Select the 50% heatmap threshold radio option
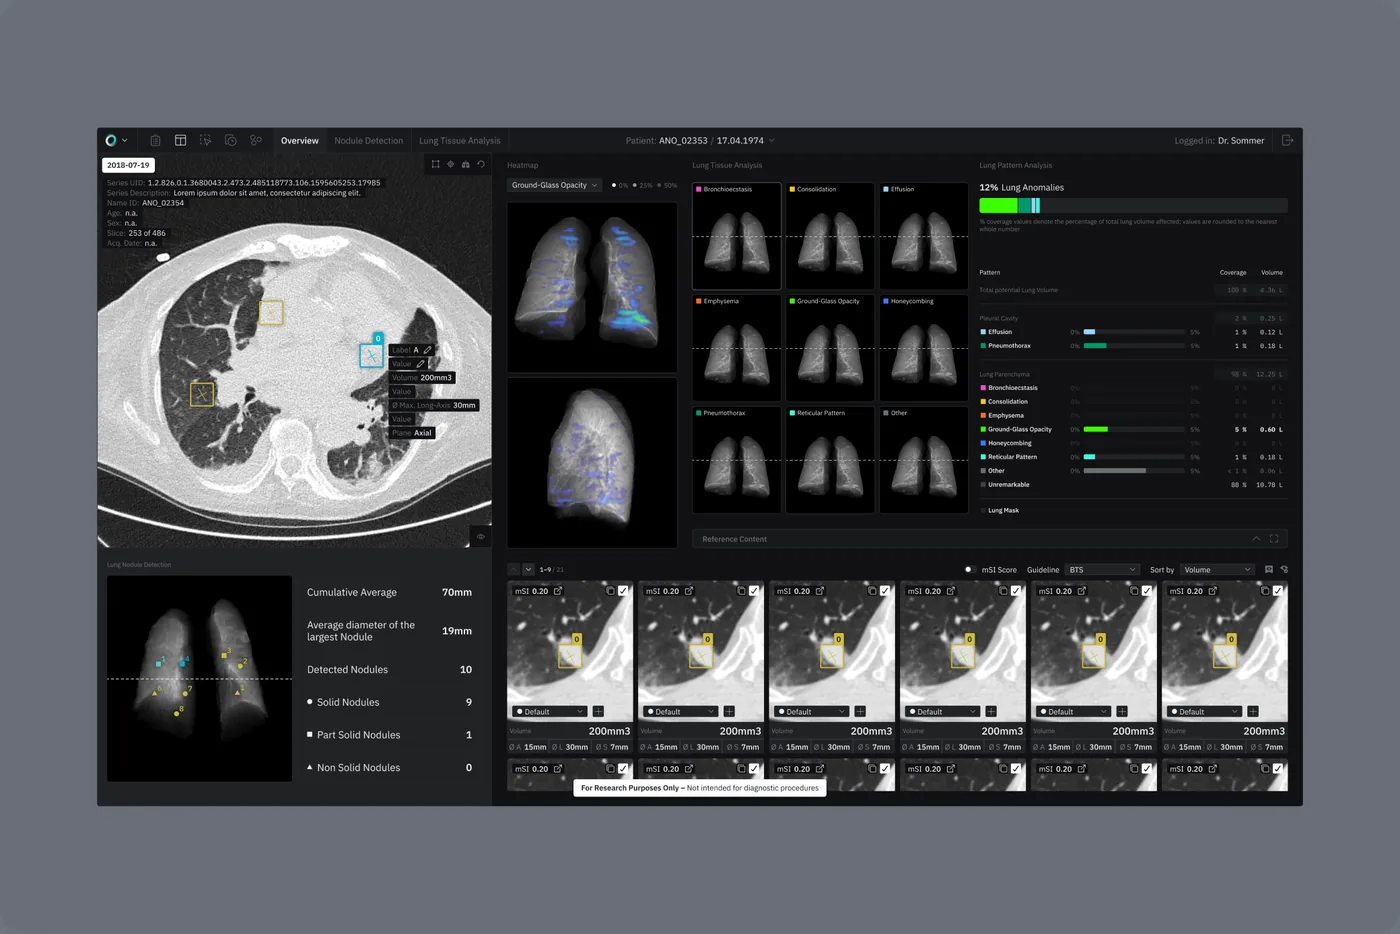Screen dimensions: 1400x934 (x=667, y=185)
